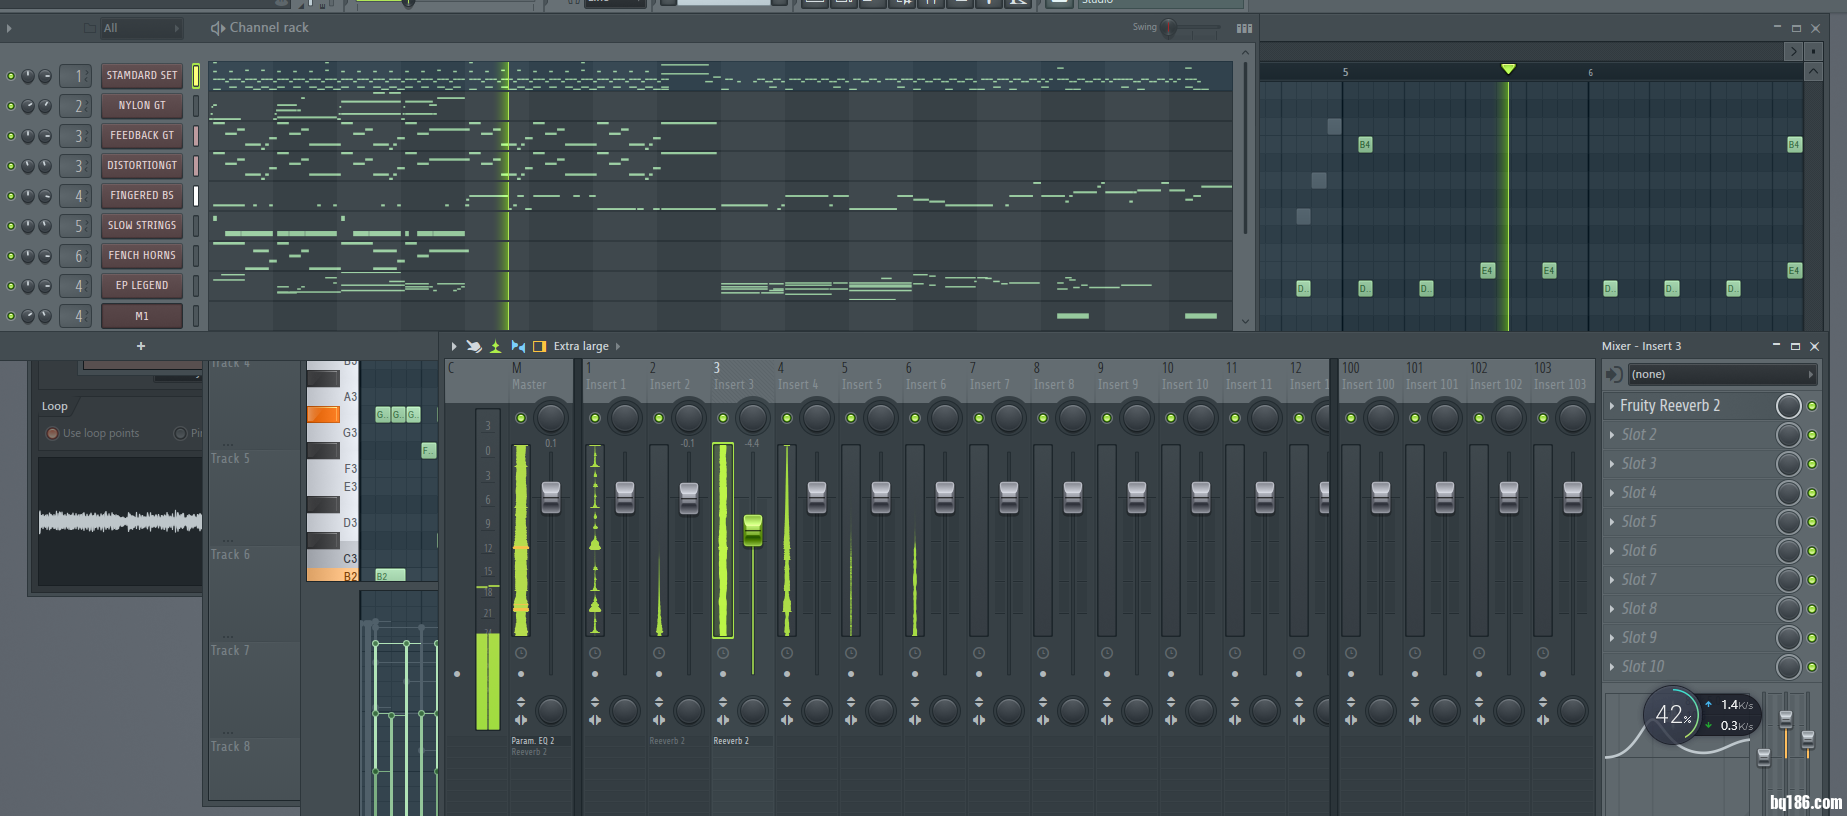Click the channel rack vertical scrollbar
This screenshot has width=1847, height=816.
click(x=1245, y=150)
